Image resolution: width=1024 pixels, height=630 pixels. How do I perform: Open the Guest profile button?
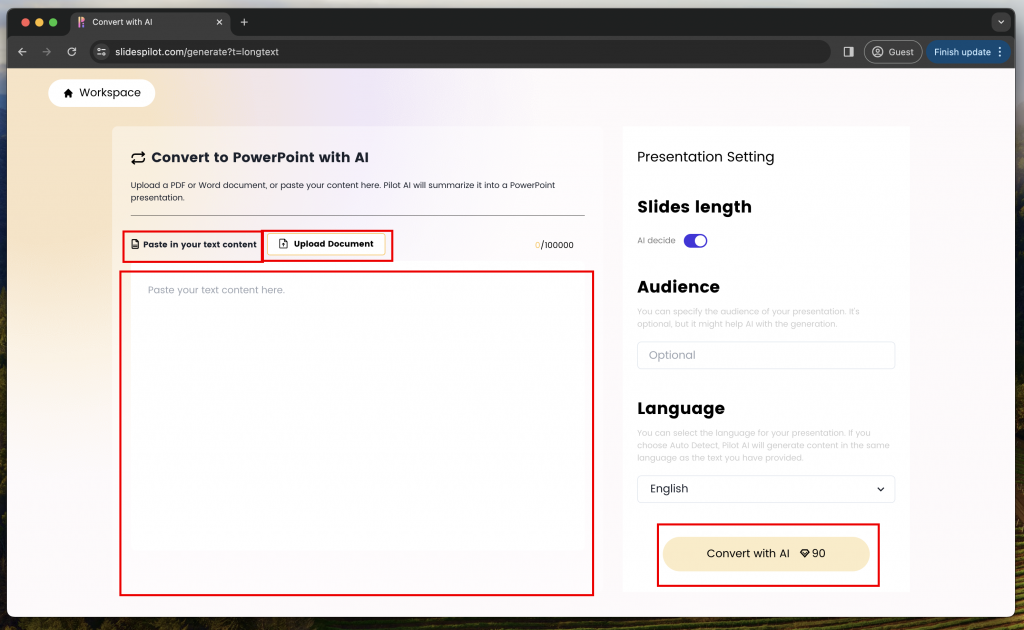893,52
